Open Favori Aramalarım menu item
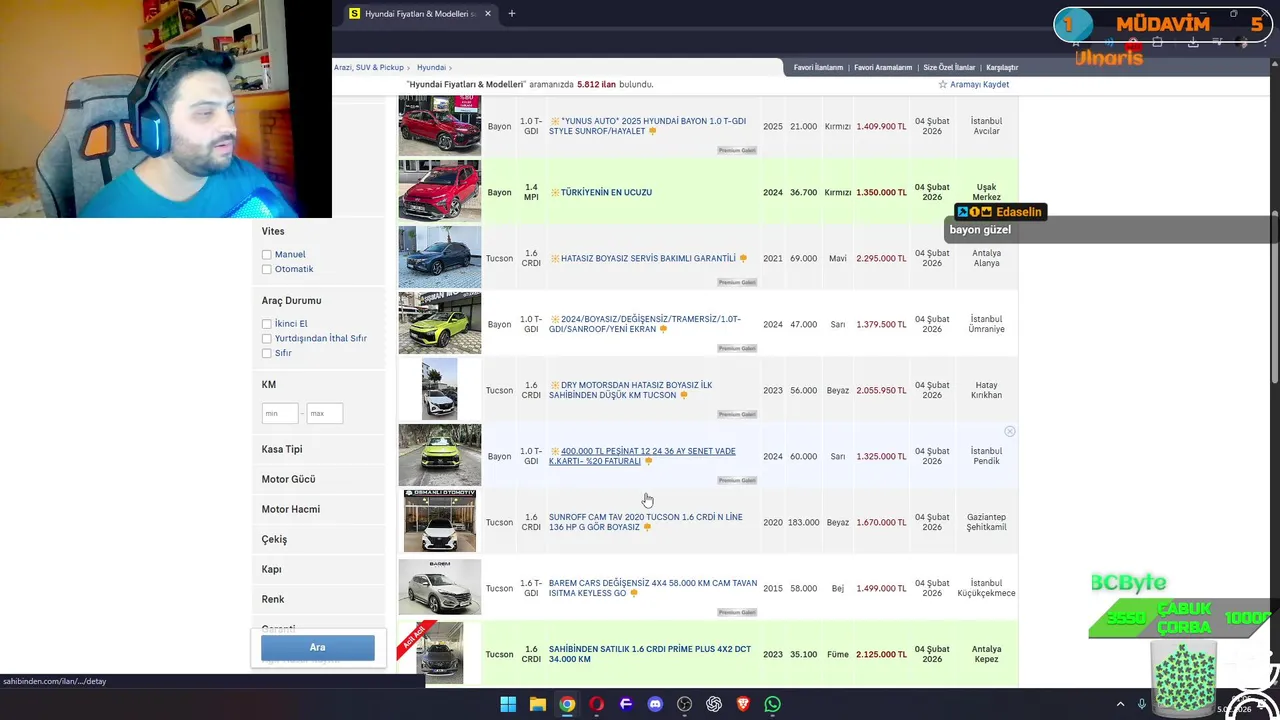This screenshot has height=720, width=1280. click(x=883, y=67)
